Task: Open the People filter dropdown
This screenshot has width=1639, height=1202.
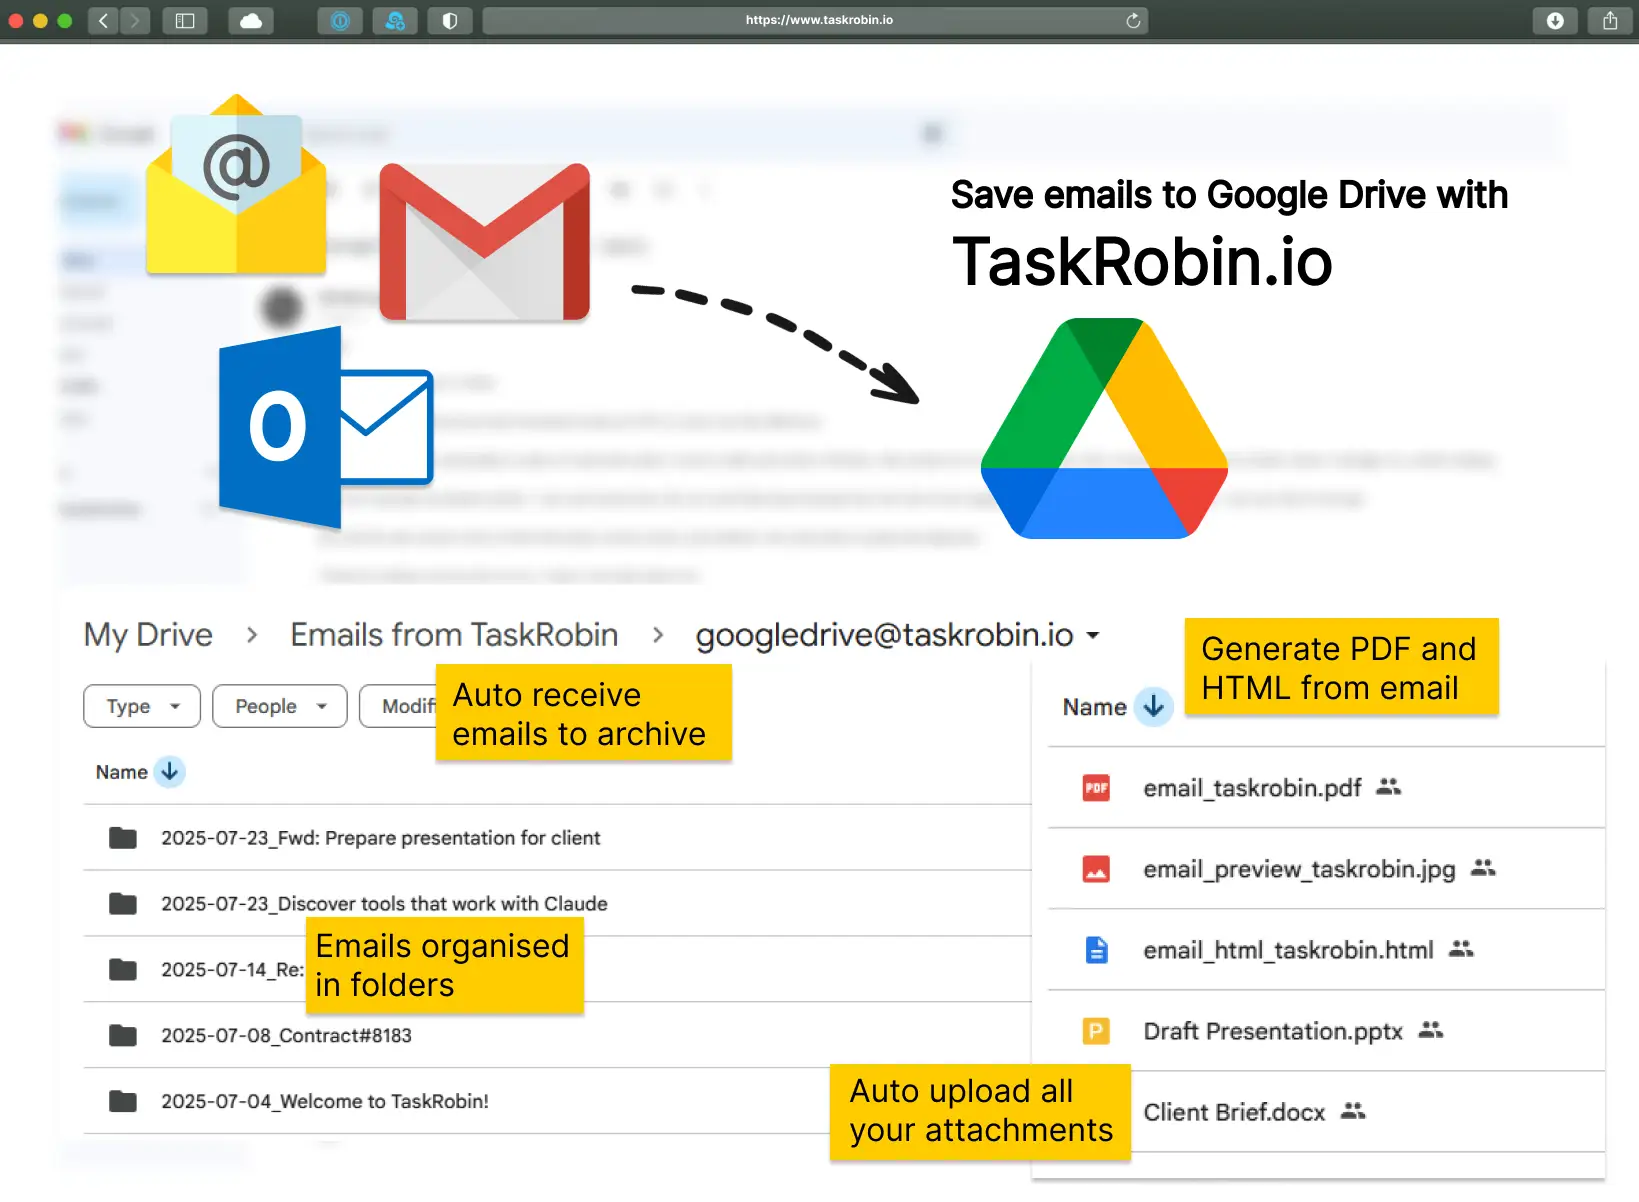Action: click(280, 706)
